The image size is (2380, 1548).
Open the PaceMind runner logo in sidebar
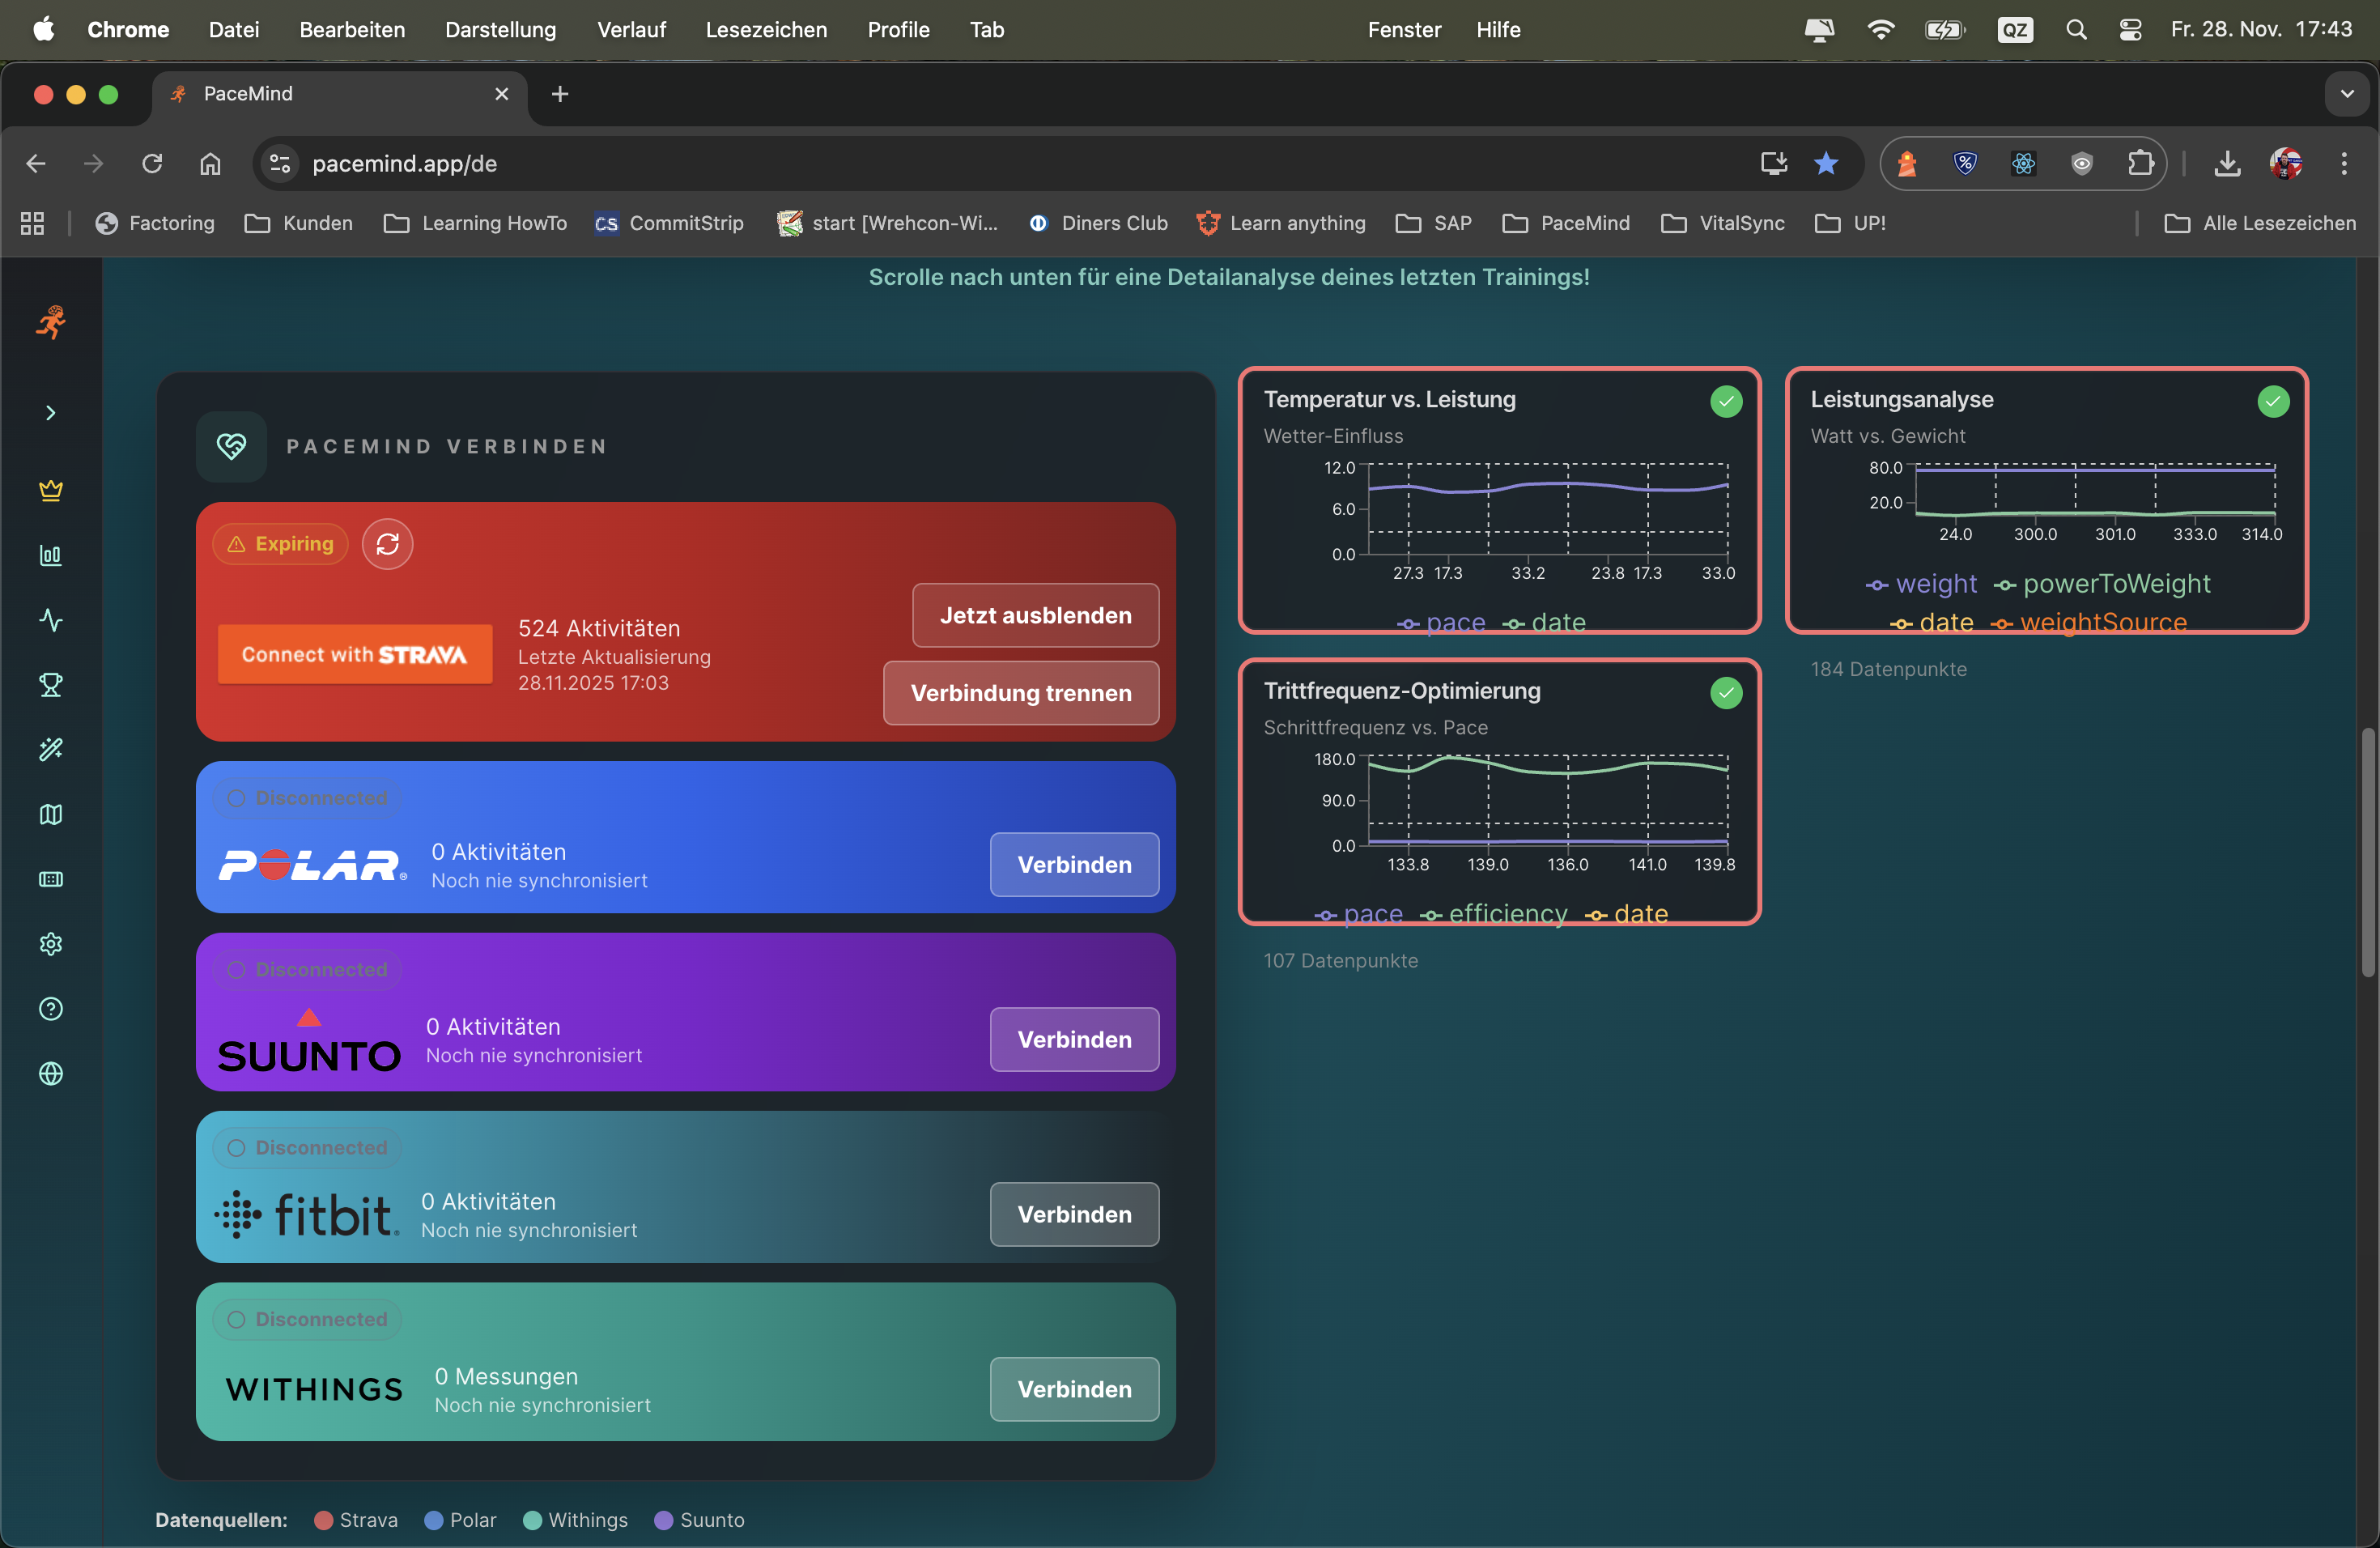[x=51, y=322]
